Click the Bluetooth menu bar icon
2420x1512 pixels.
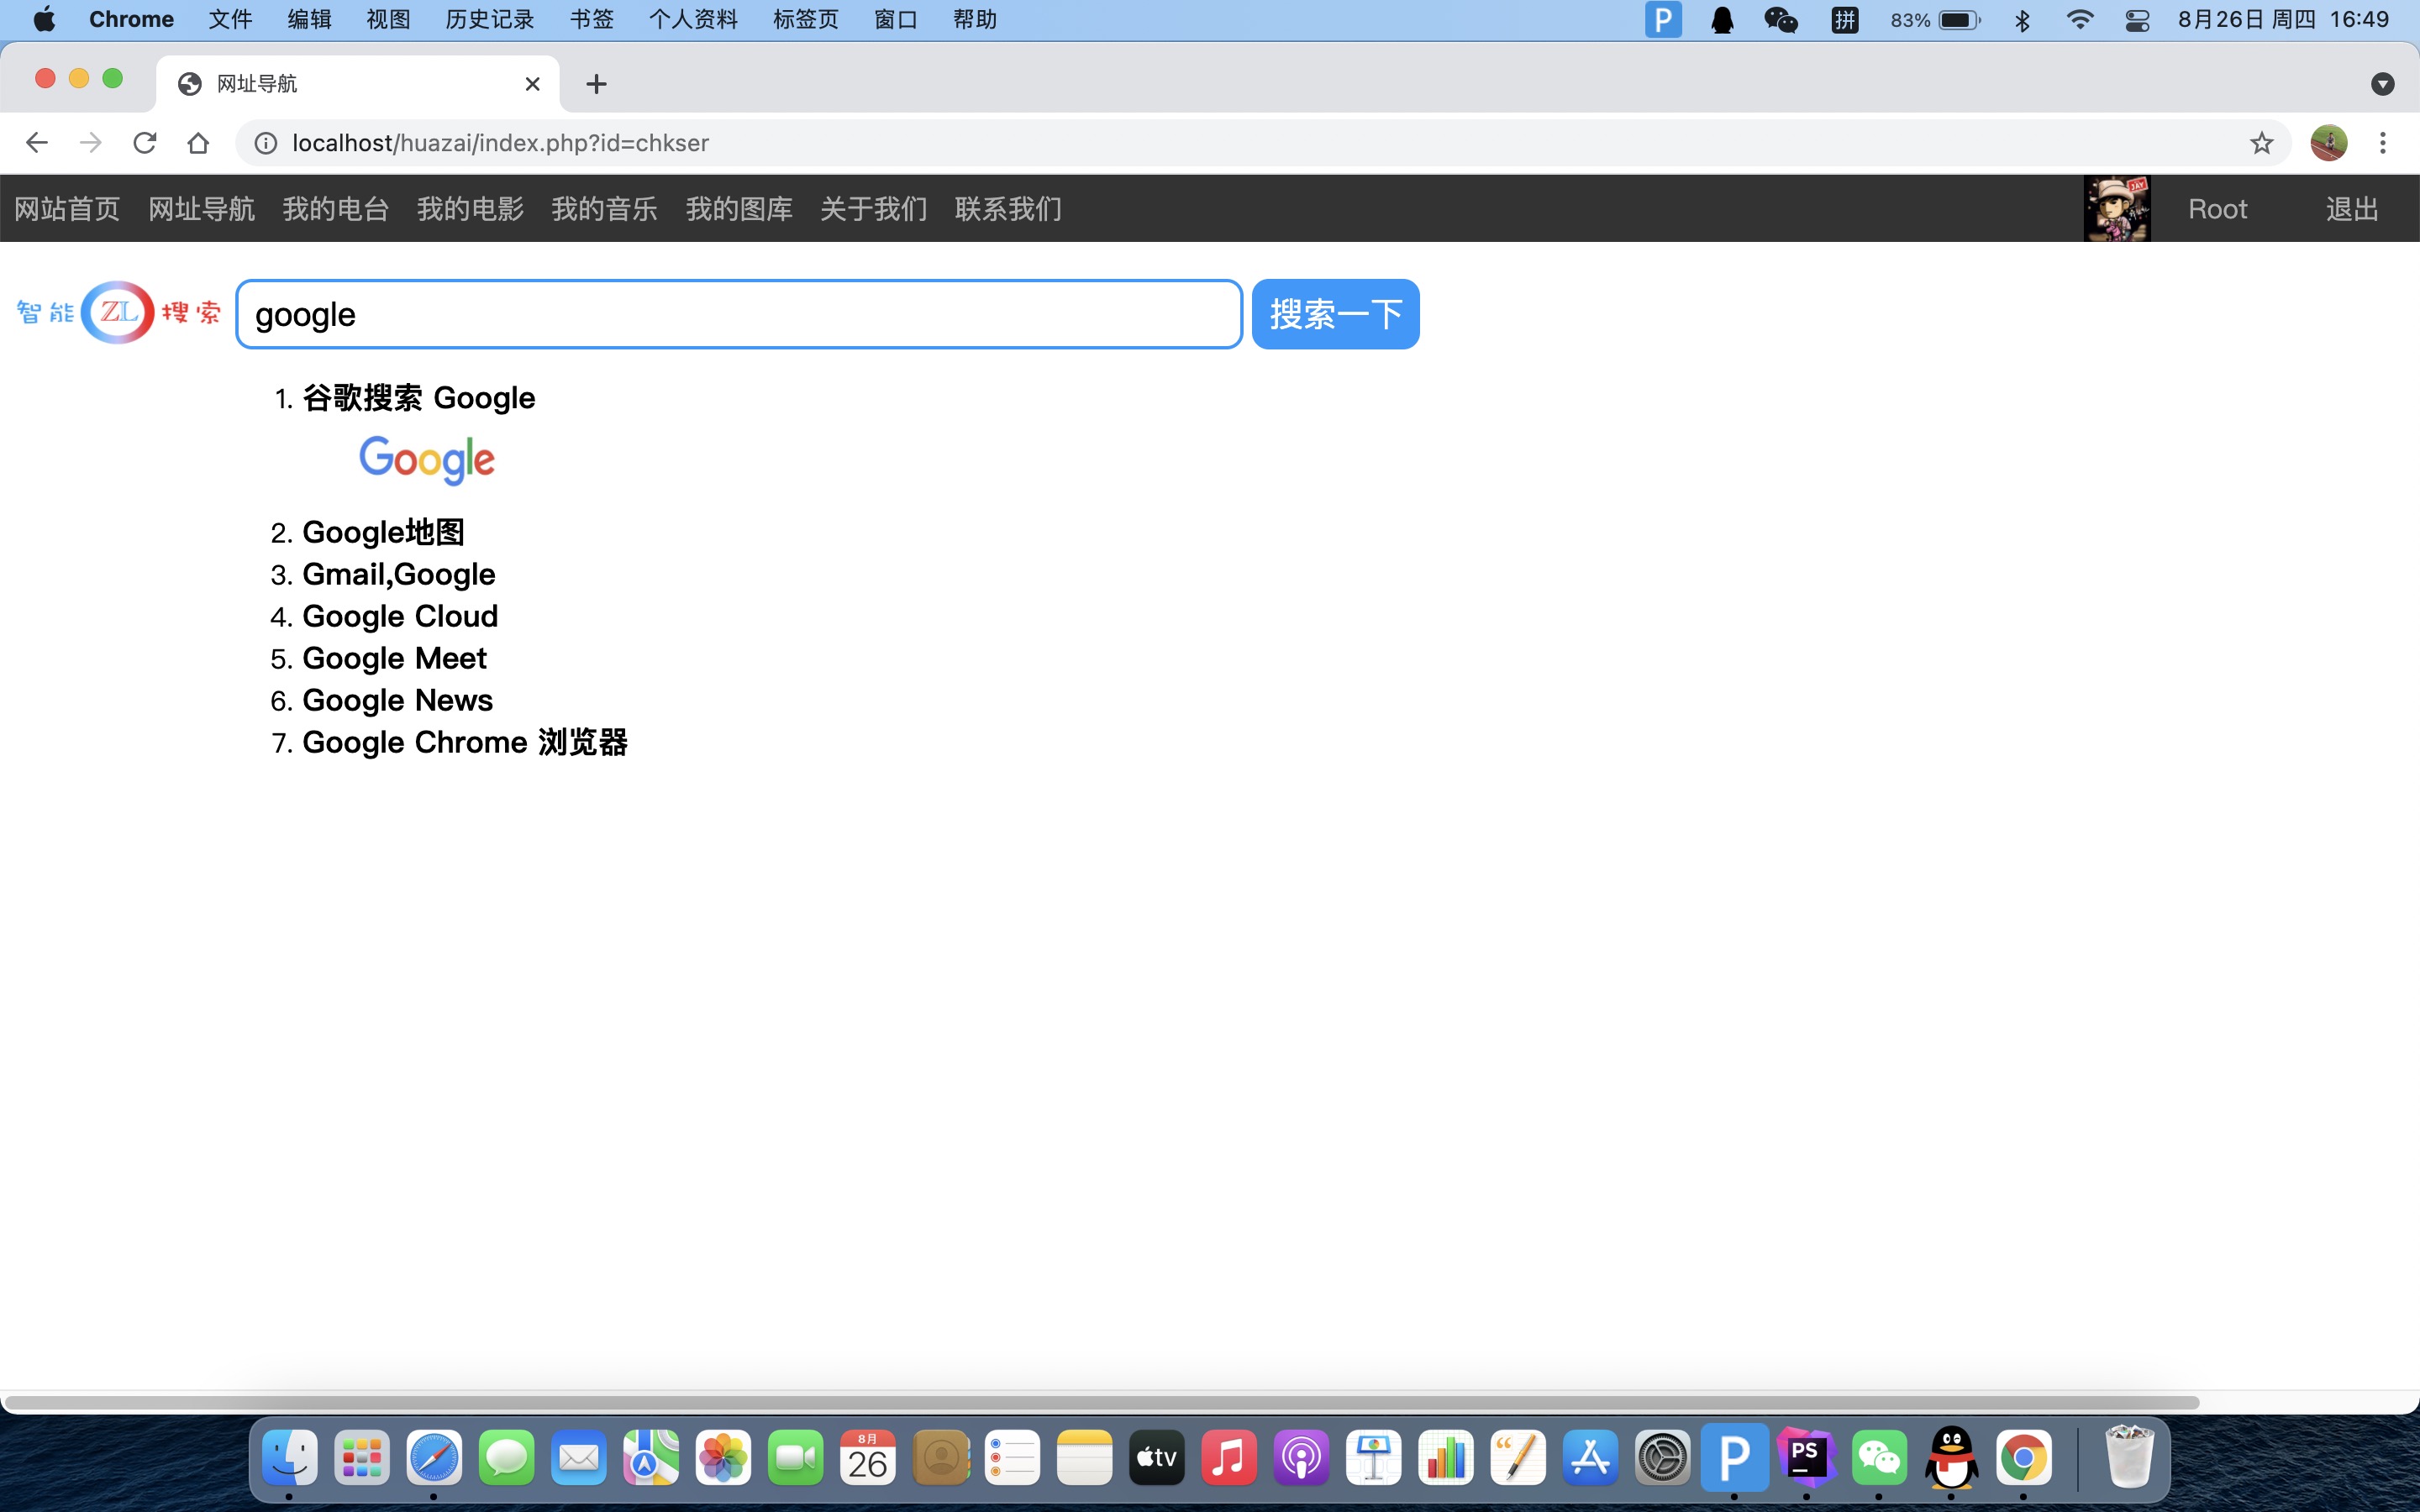click(x=2022, y=20)
